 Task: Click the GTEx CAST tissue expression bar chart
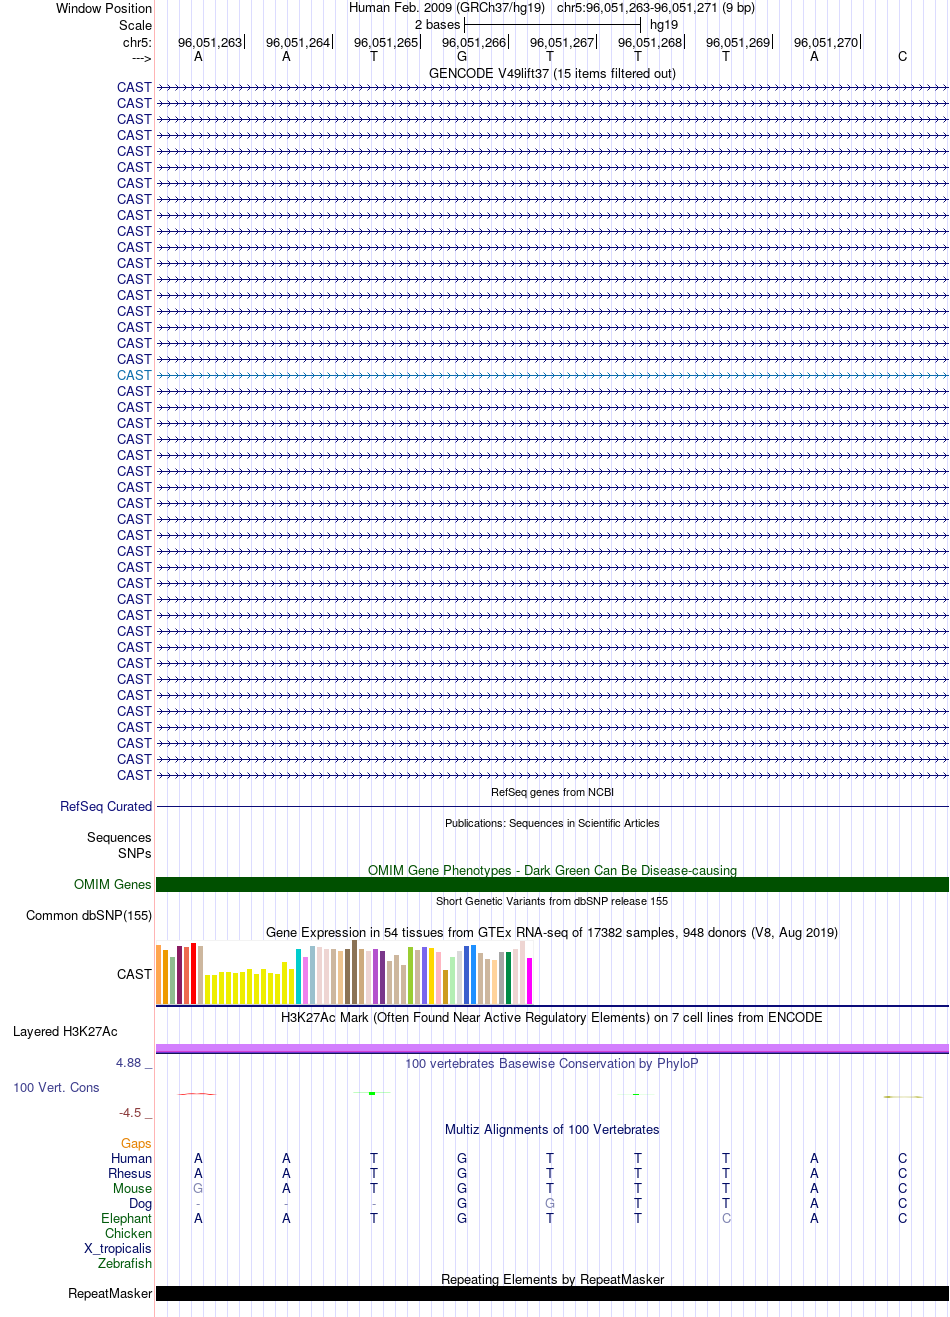(344, 972)
